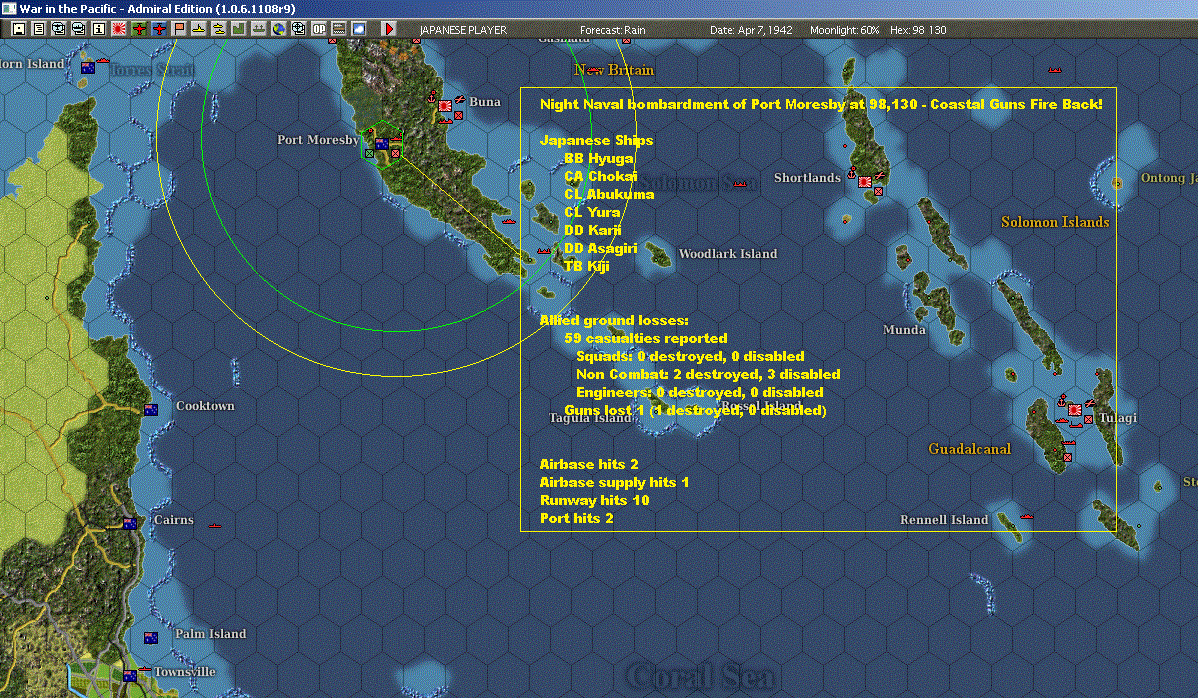Image resolution: width=1198 pixels, height=698 pixels.
Task: Select the Japanese base flag at Buna
Action: (445, 105)
